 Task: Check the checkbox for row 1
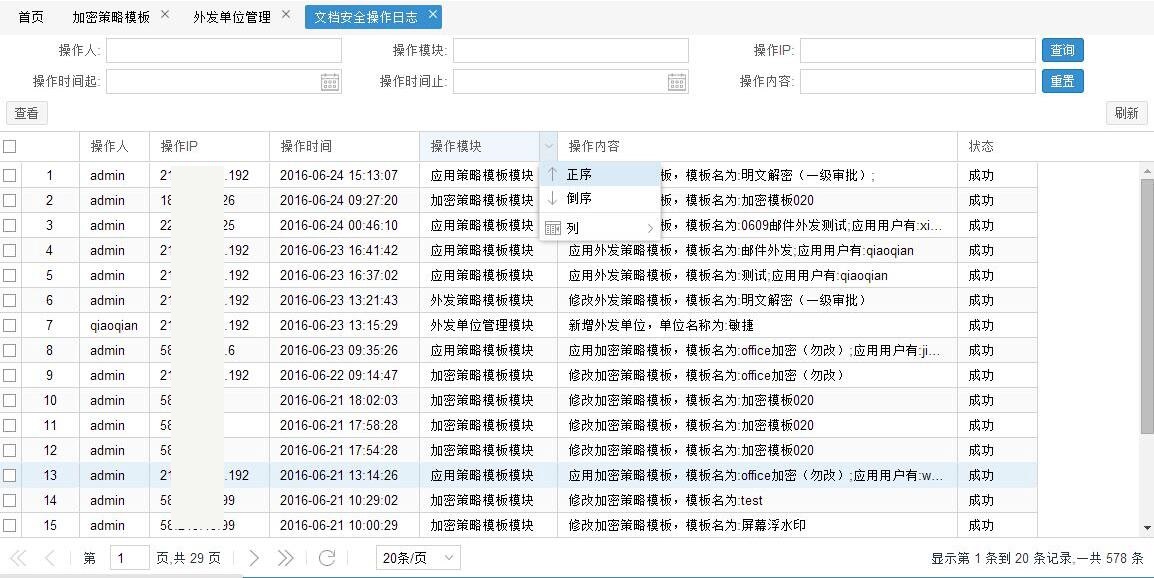coord(10,175)
